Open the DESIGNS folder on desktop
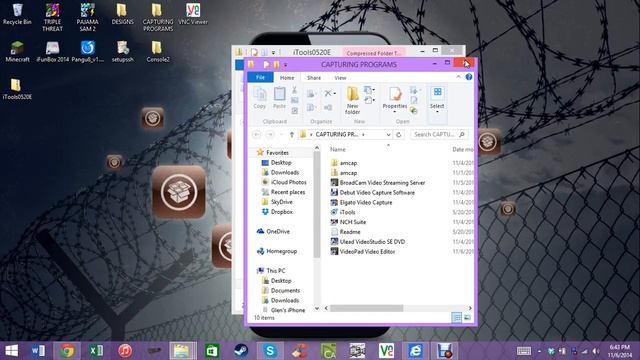The height and width of the screenshot is (360, 640). click(122, 14)
